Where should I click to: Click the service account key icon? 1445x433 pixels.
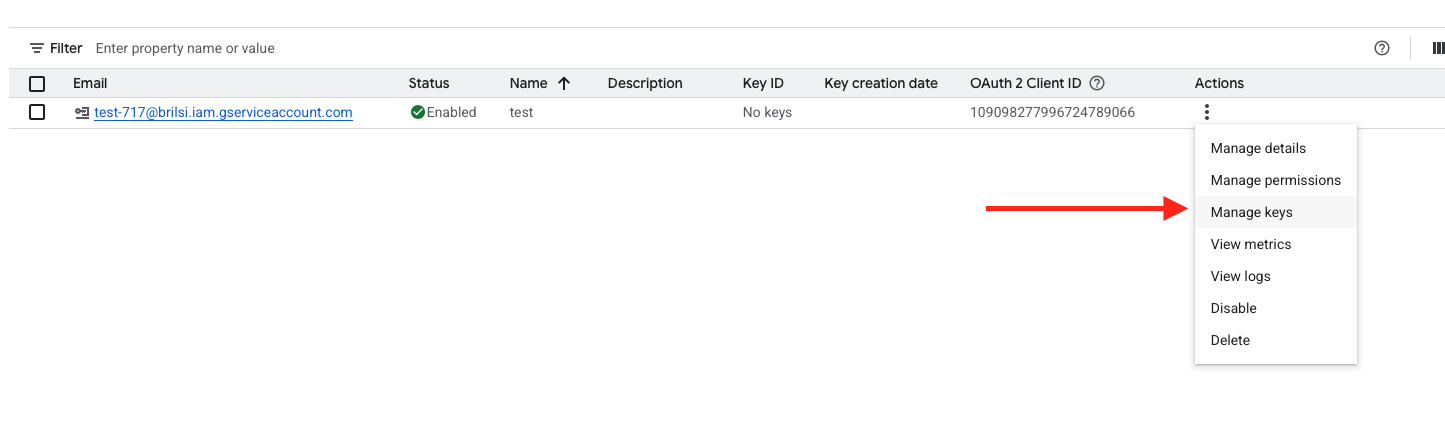[82, 113]
